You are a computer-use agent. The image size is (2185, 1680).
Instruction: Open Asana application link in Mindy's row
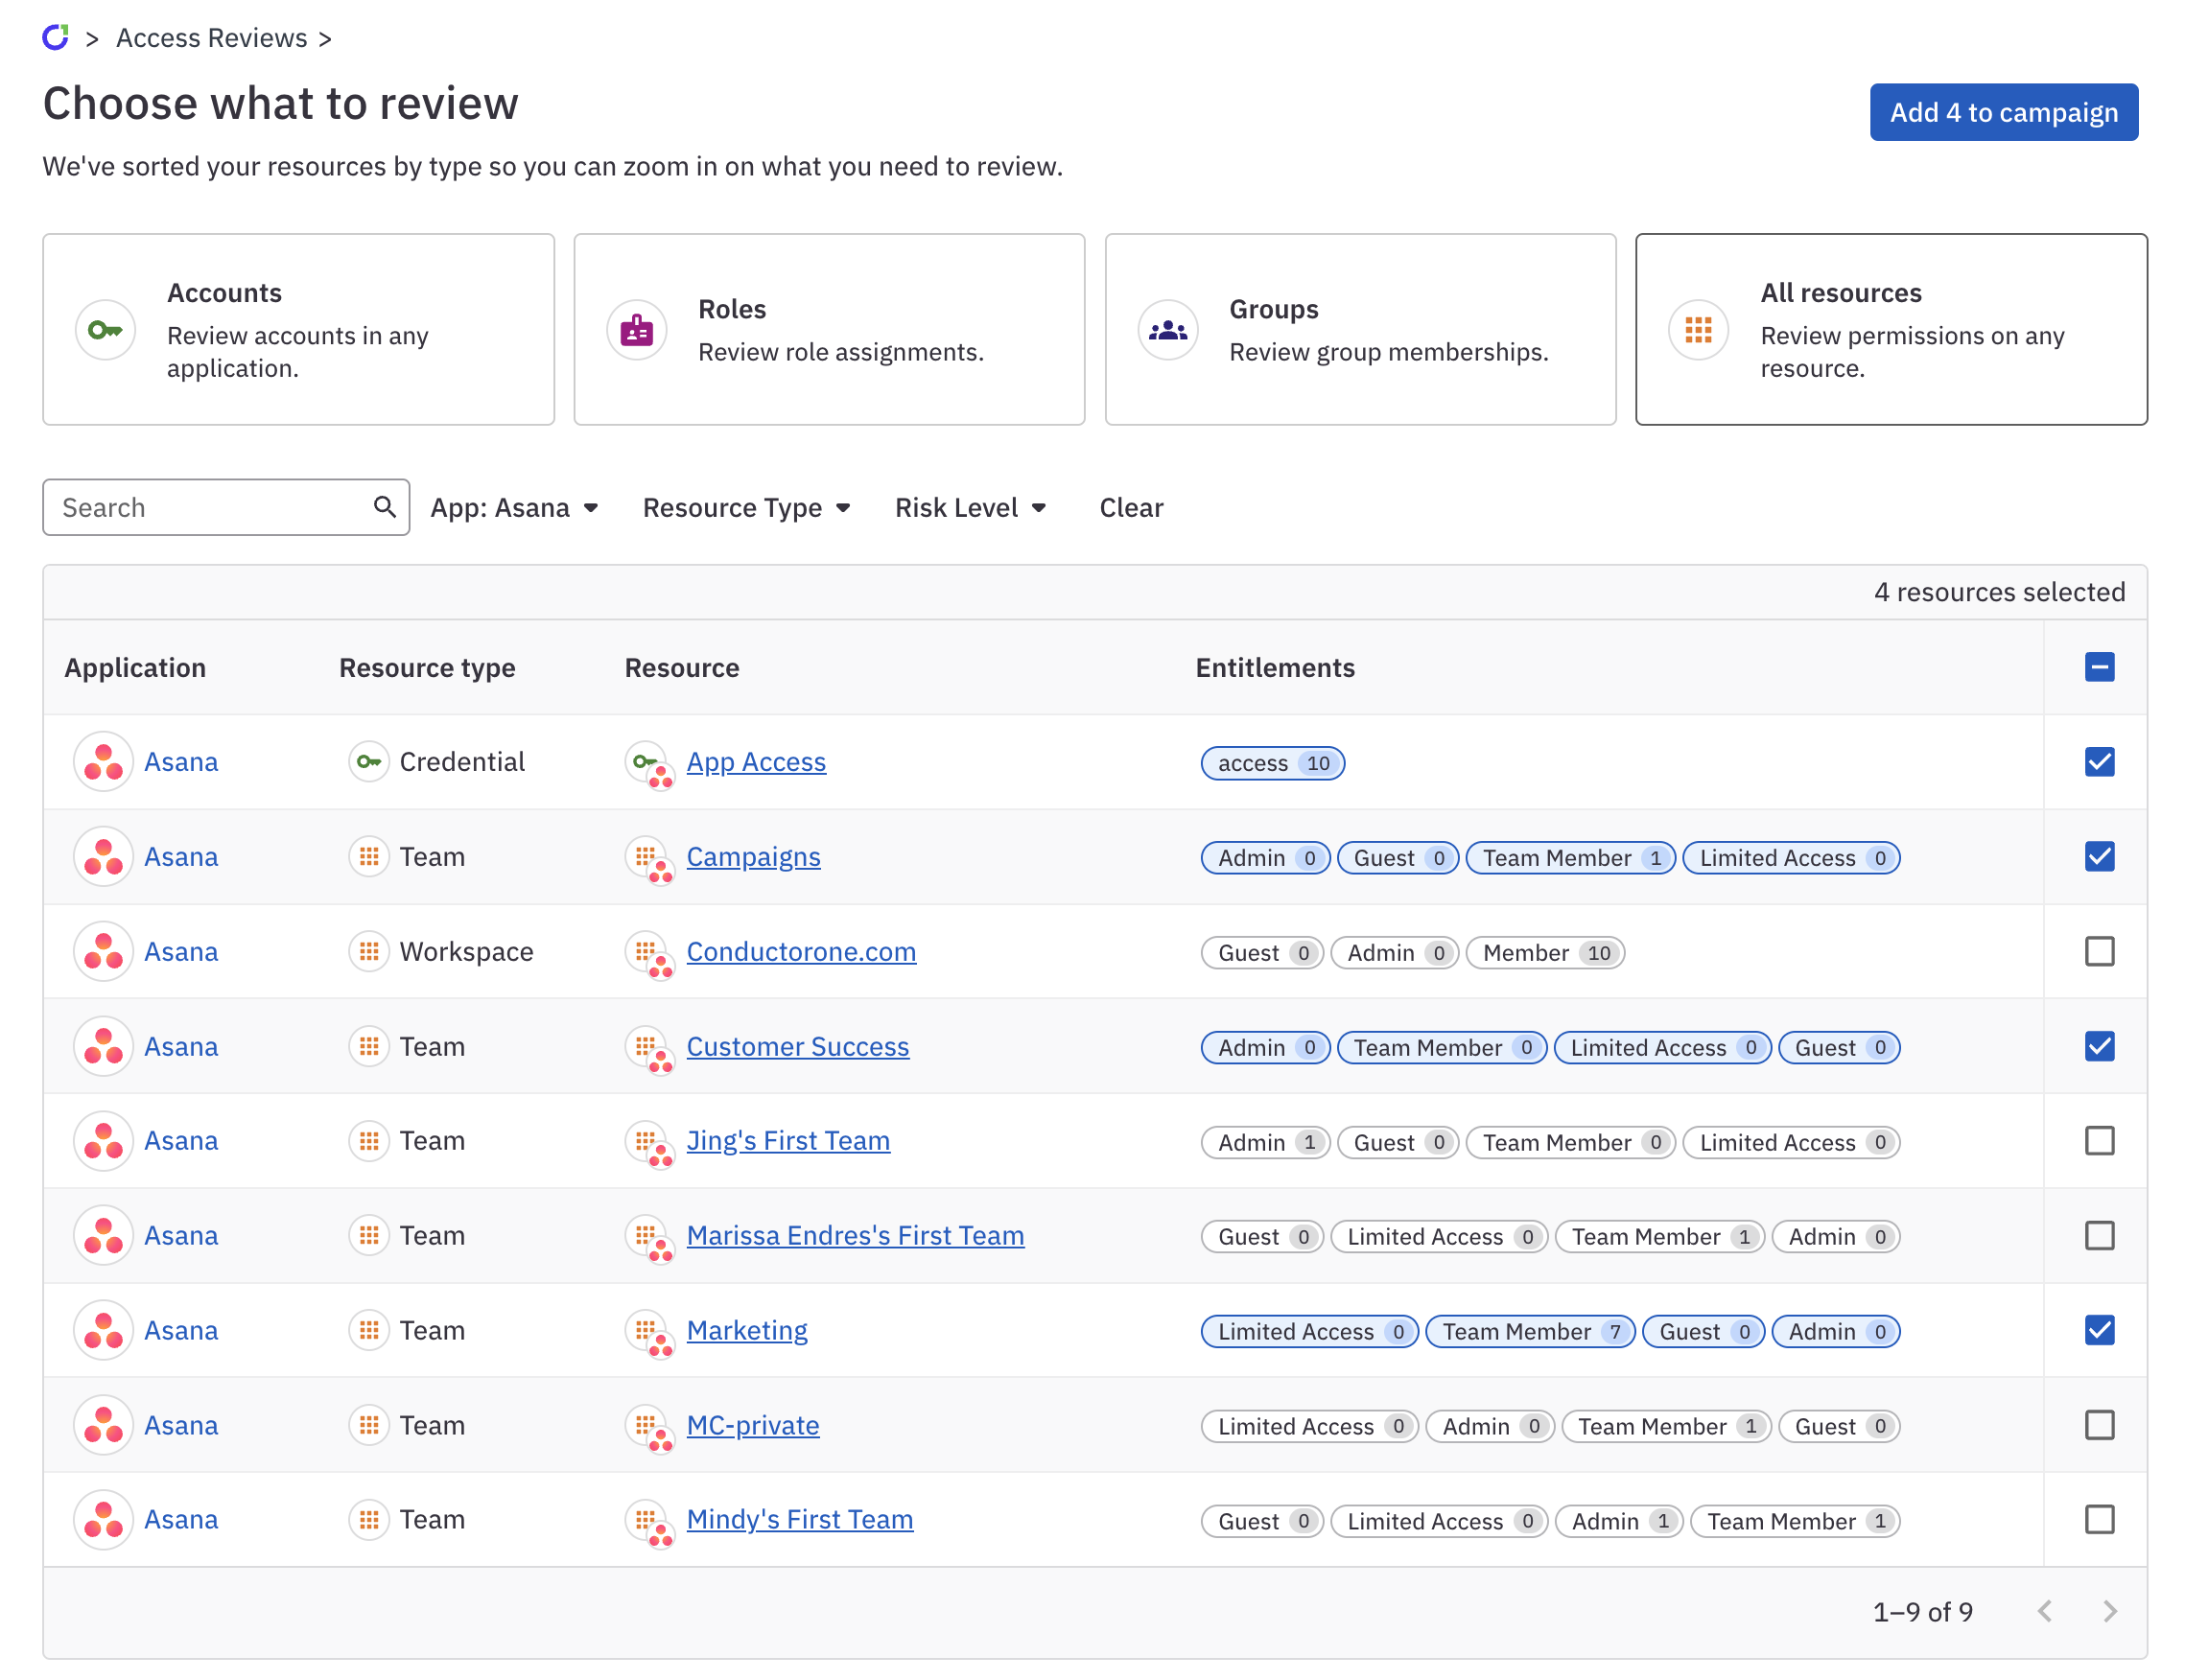181,1520
